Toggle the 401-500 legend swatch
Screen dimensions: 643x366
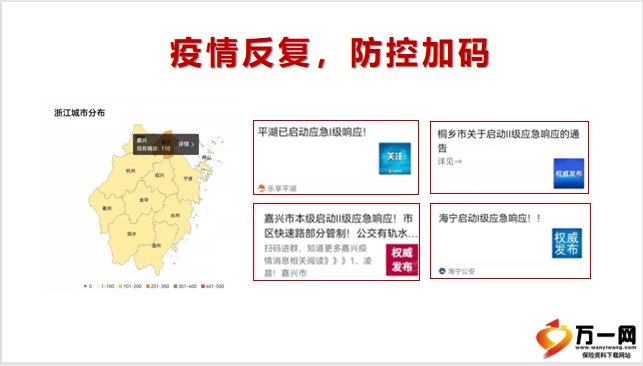pyautogui.click(x=203, y=286)
